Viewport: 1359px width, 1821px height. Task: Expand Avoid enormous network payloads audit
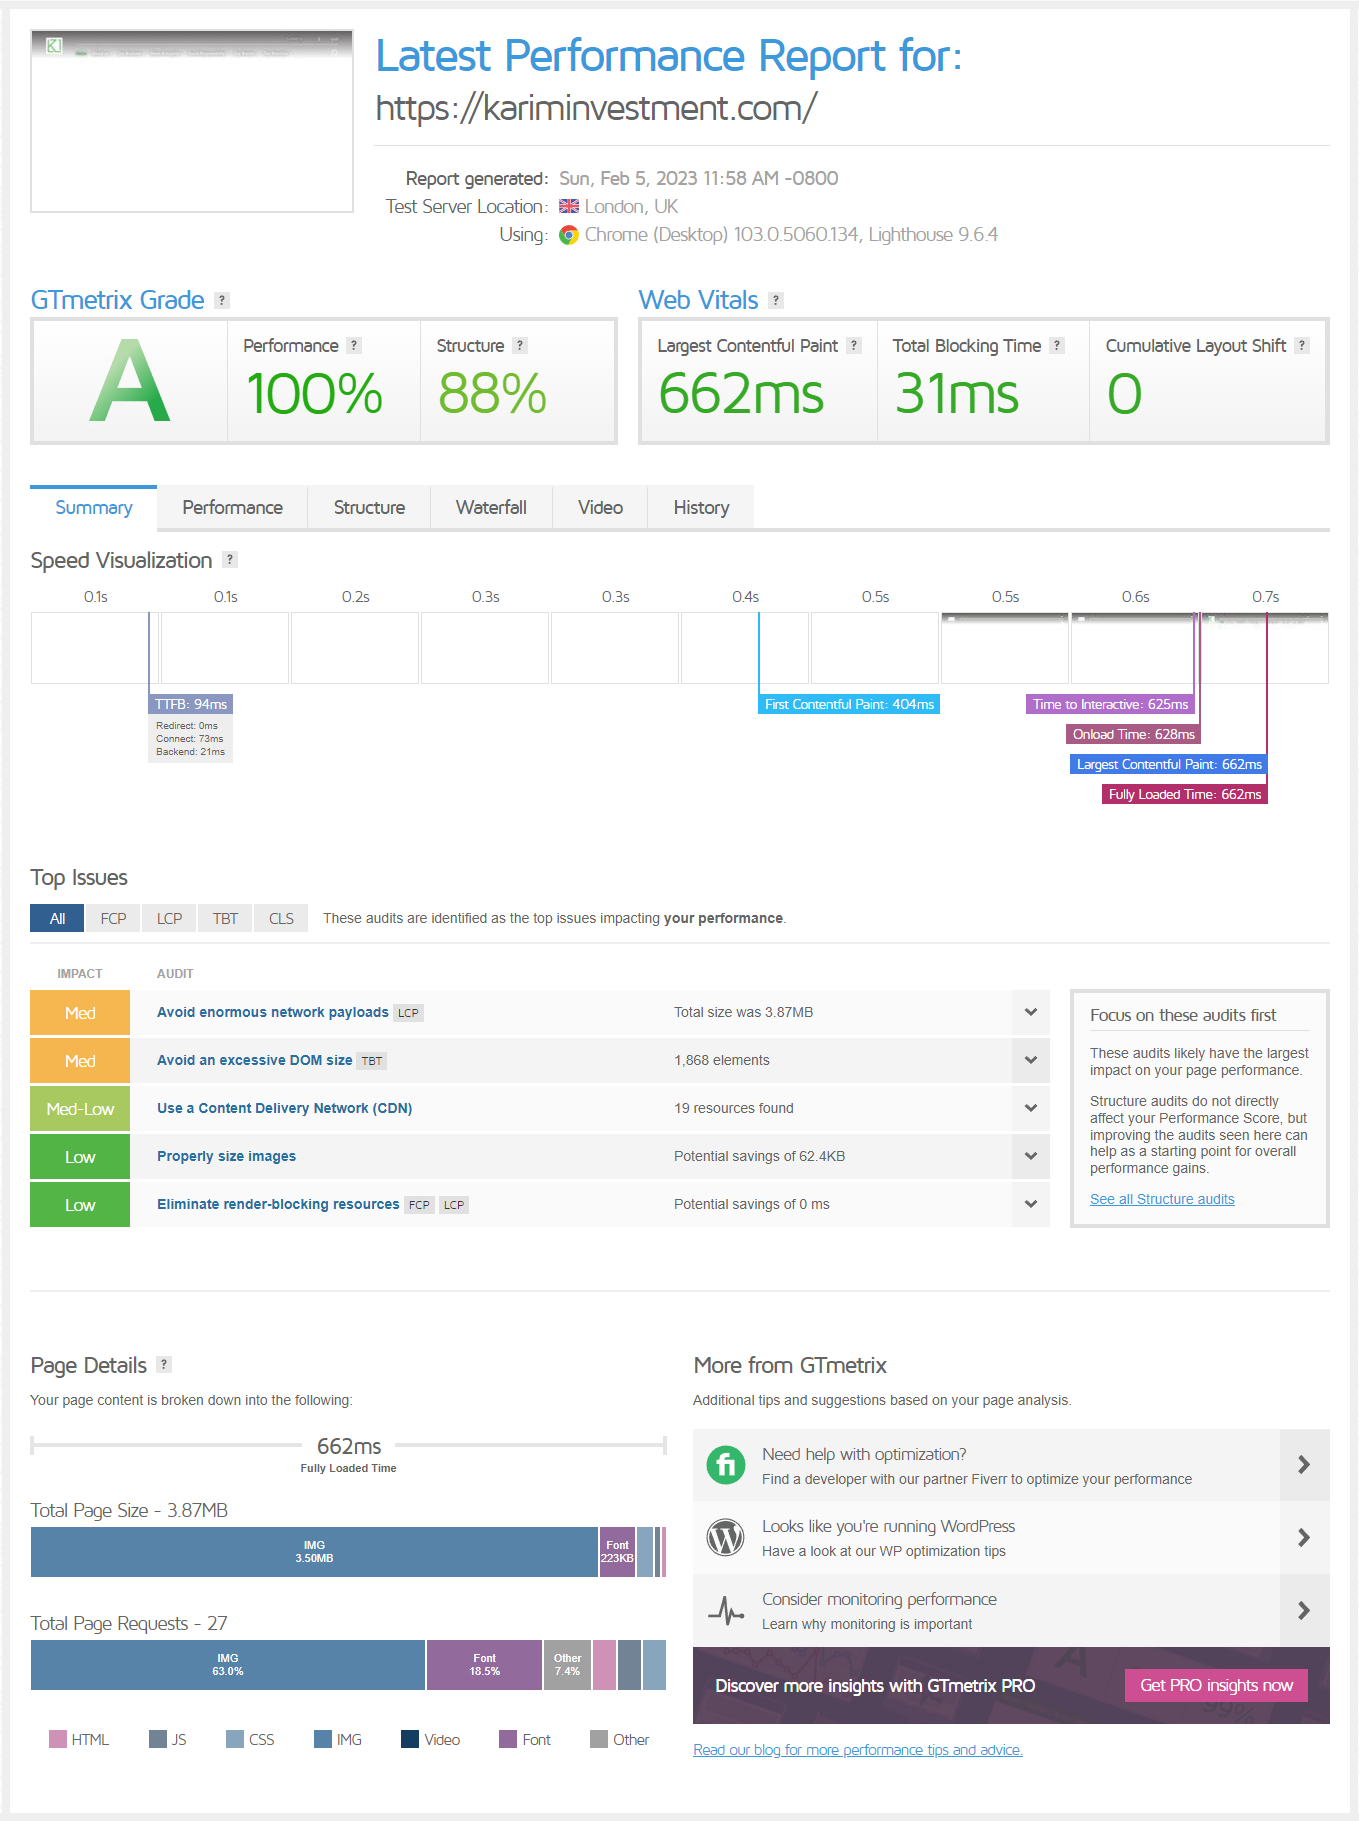click(1031, 1012)
